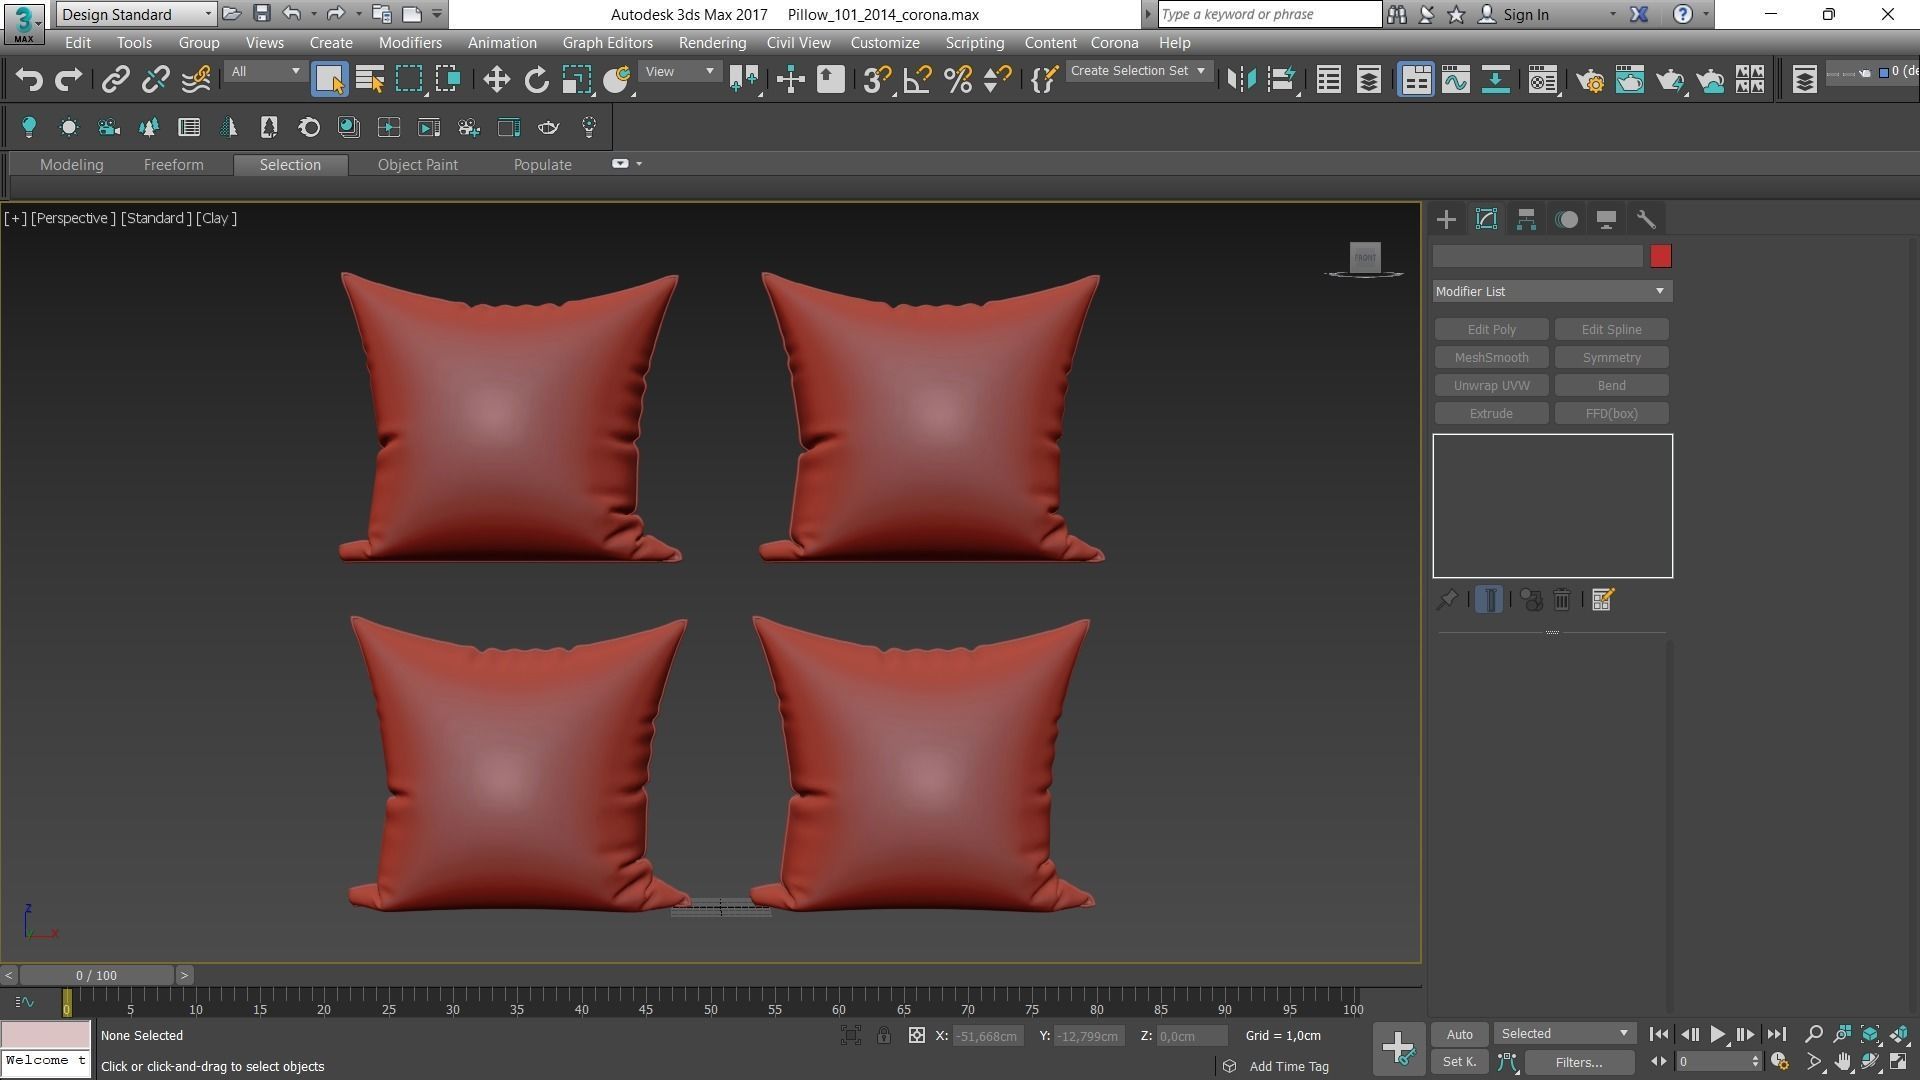This screenshot has height=1080, width=1920.
Task: Click the Align tool icon
Action: (1282, 79)
